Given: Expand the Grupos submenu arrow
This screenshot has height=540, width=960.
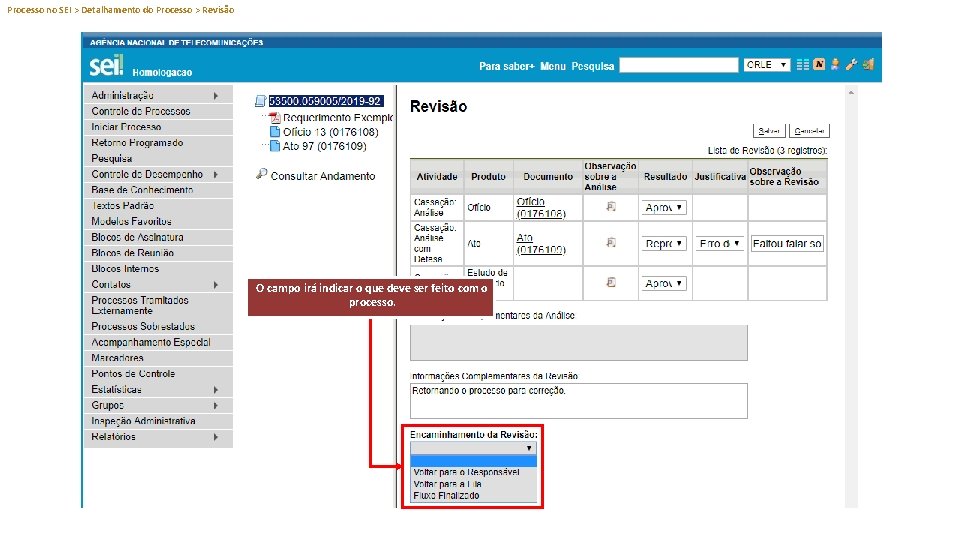Looking at the screenshot, I should [x=216, y=405].
